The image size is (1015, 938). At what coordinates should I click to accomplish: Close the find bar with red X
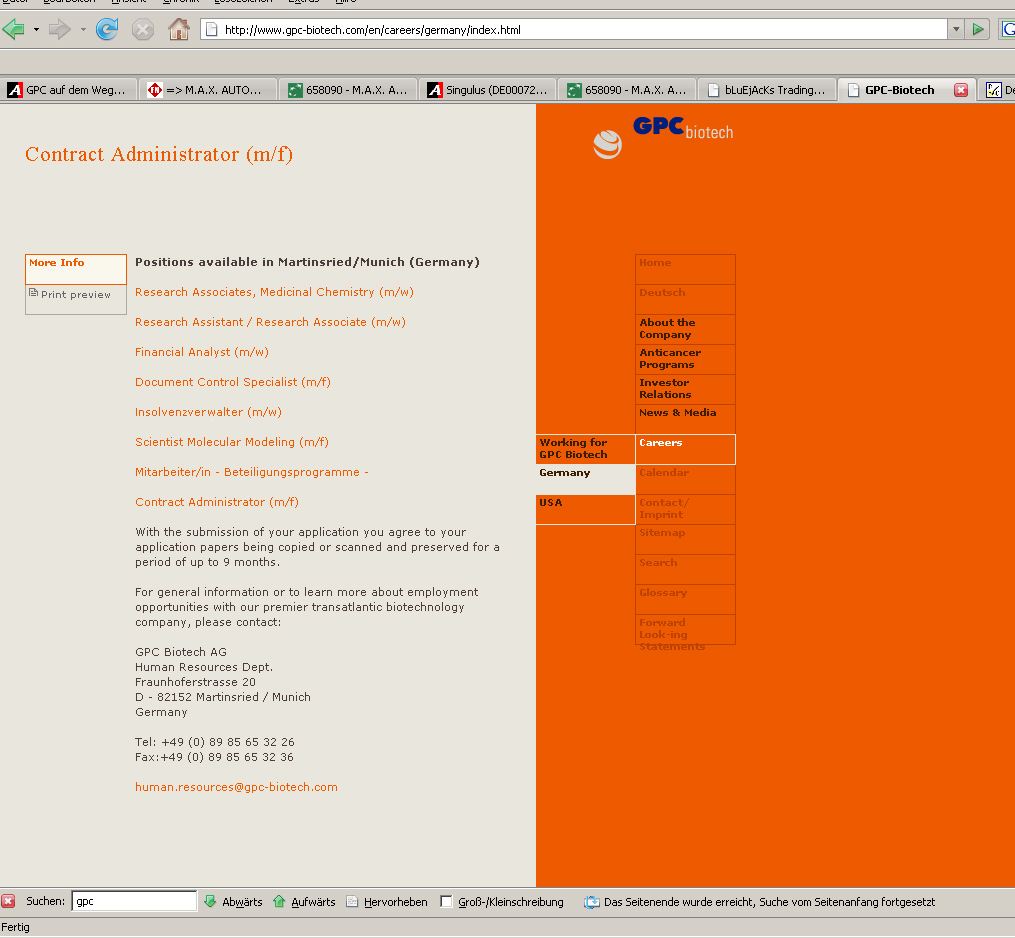8,901
